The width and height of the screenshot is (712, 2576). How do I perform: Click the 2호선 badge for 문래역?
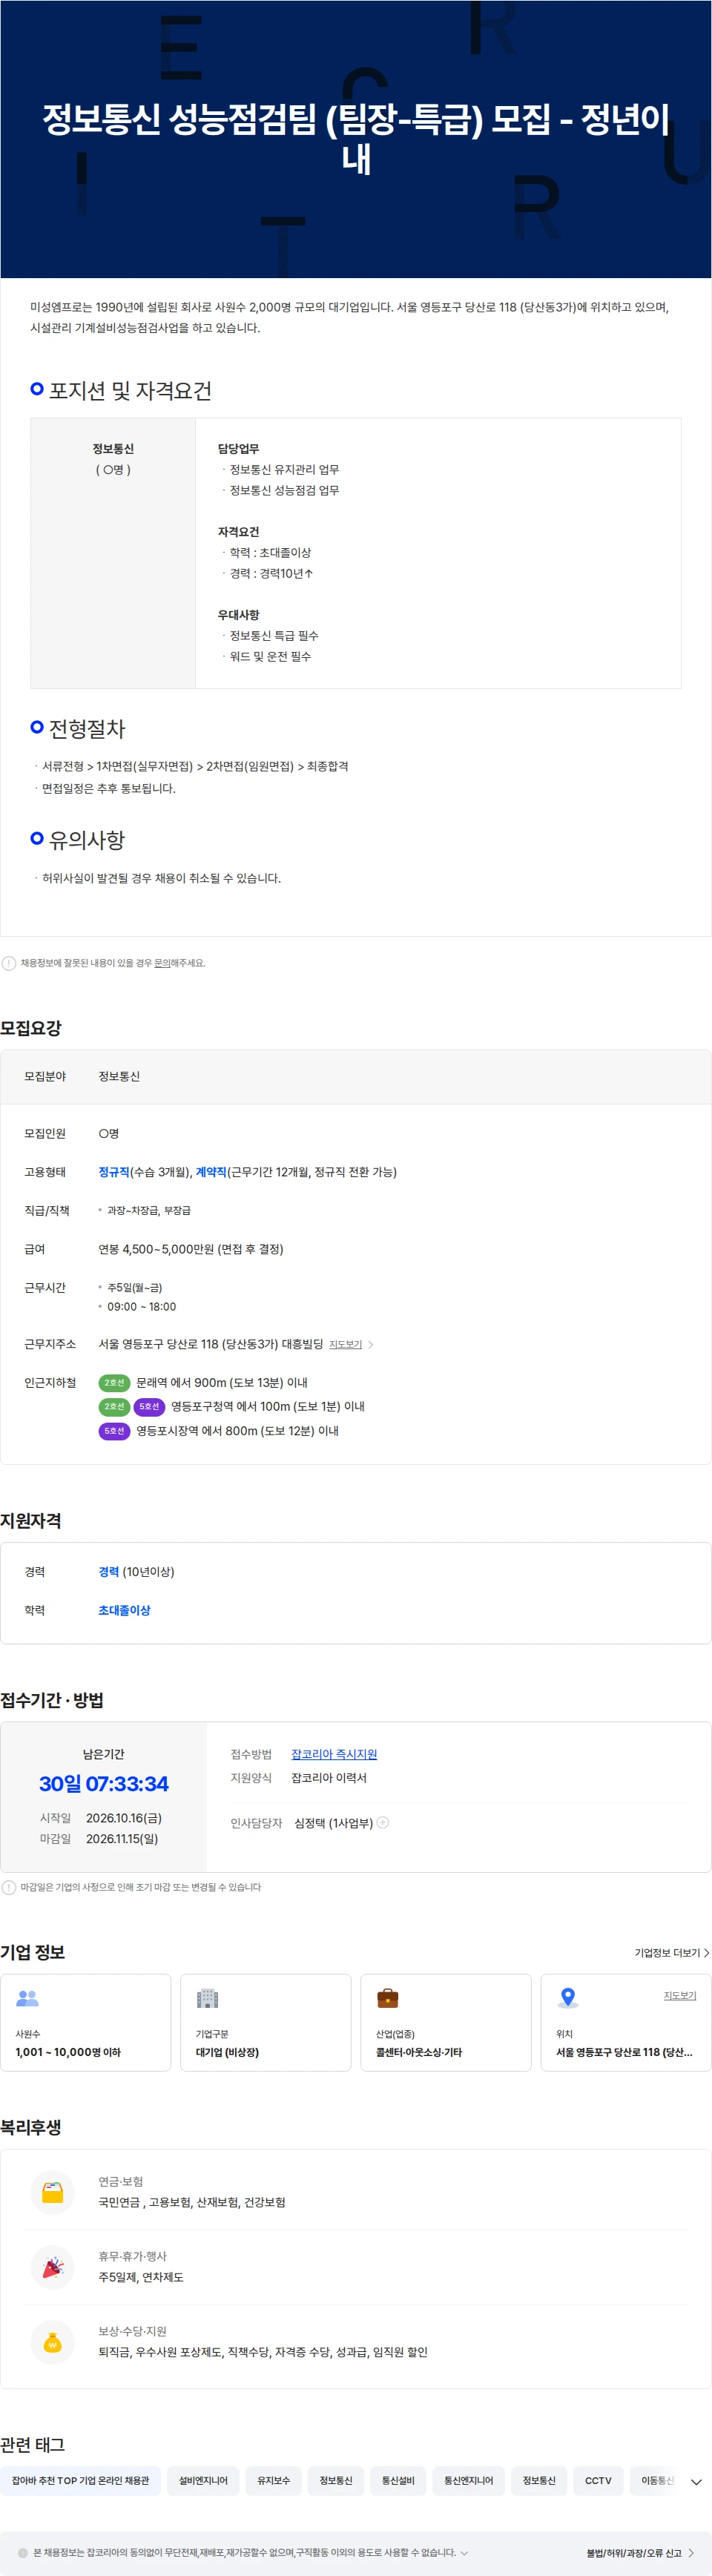coord(114,1382)
